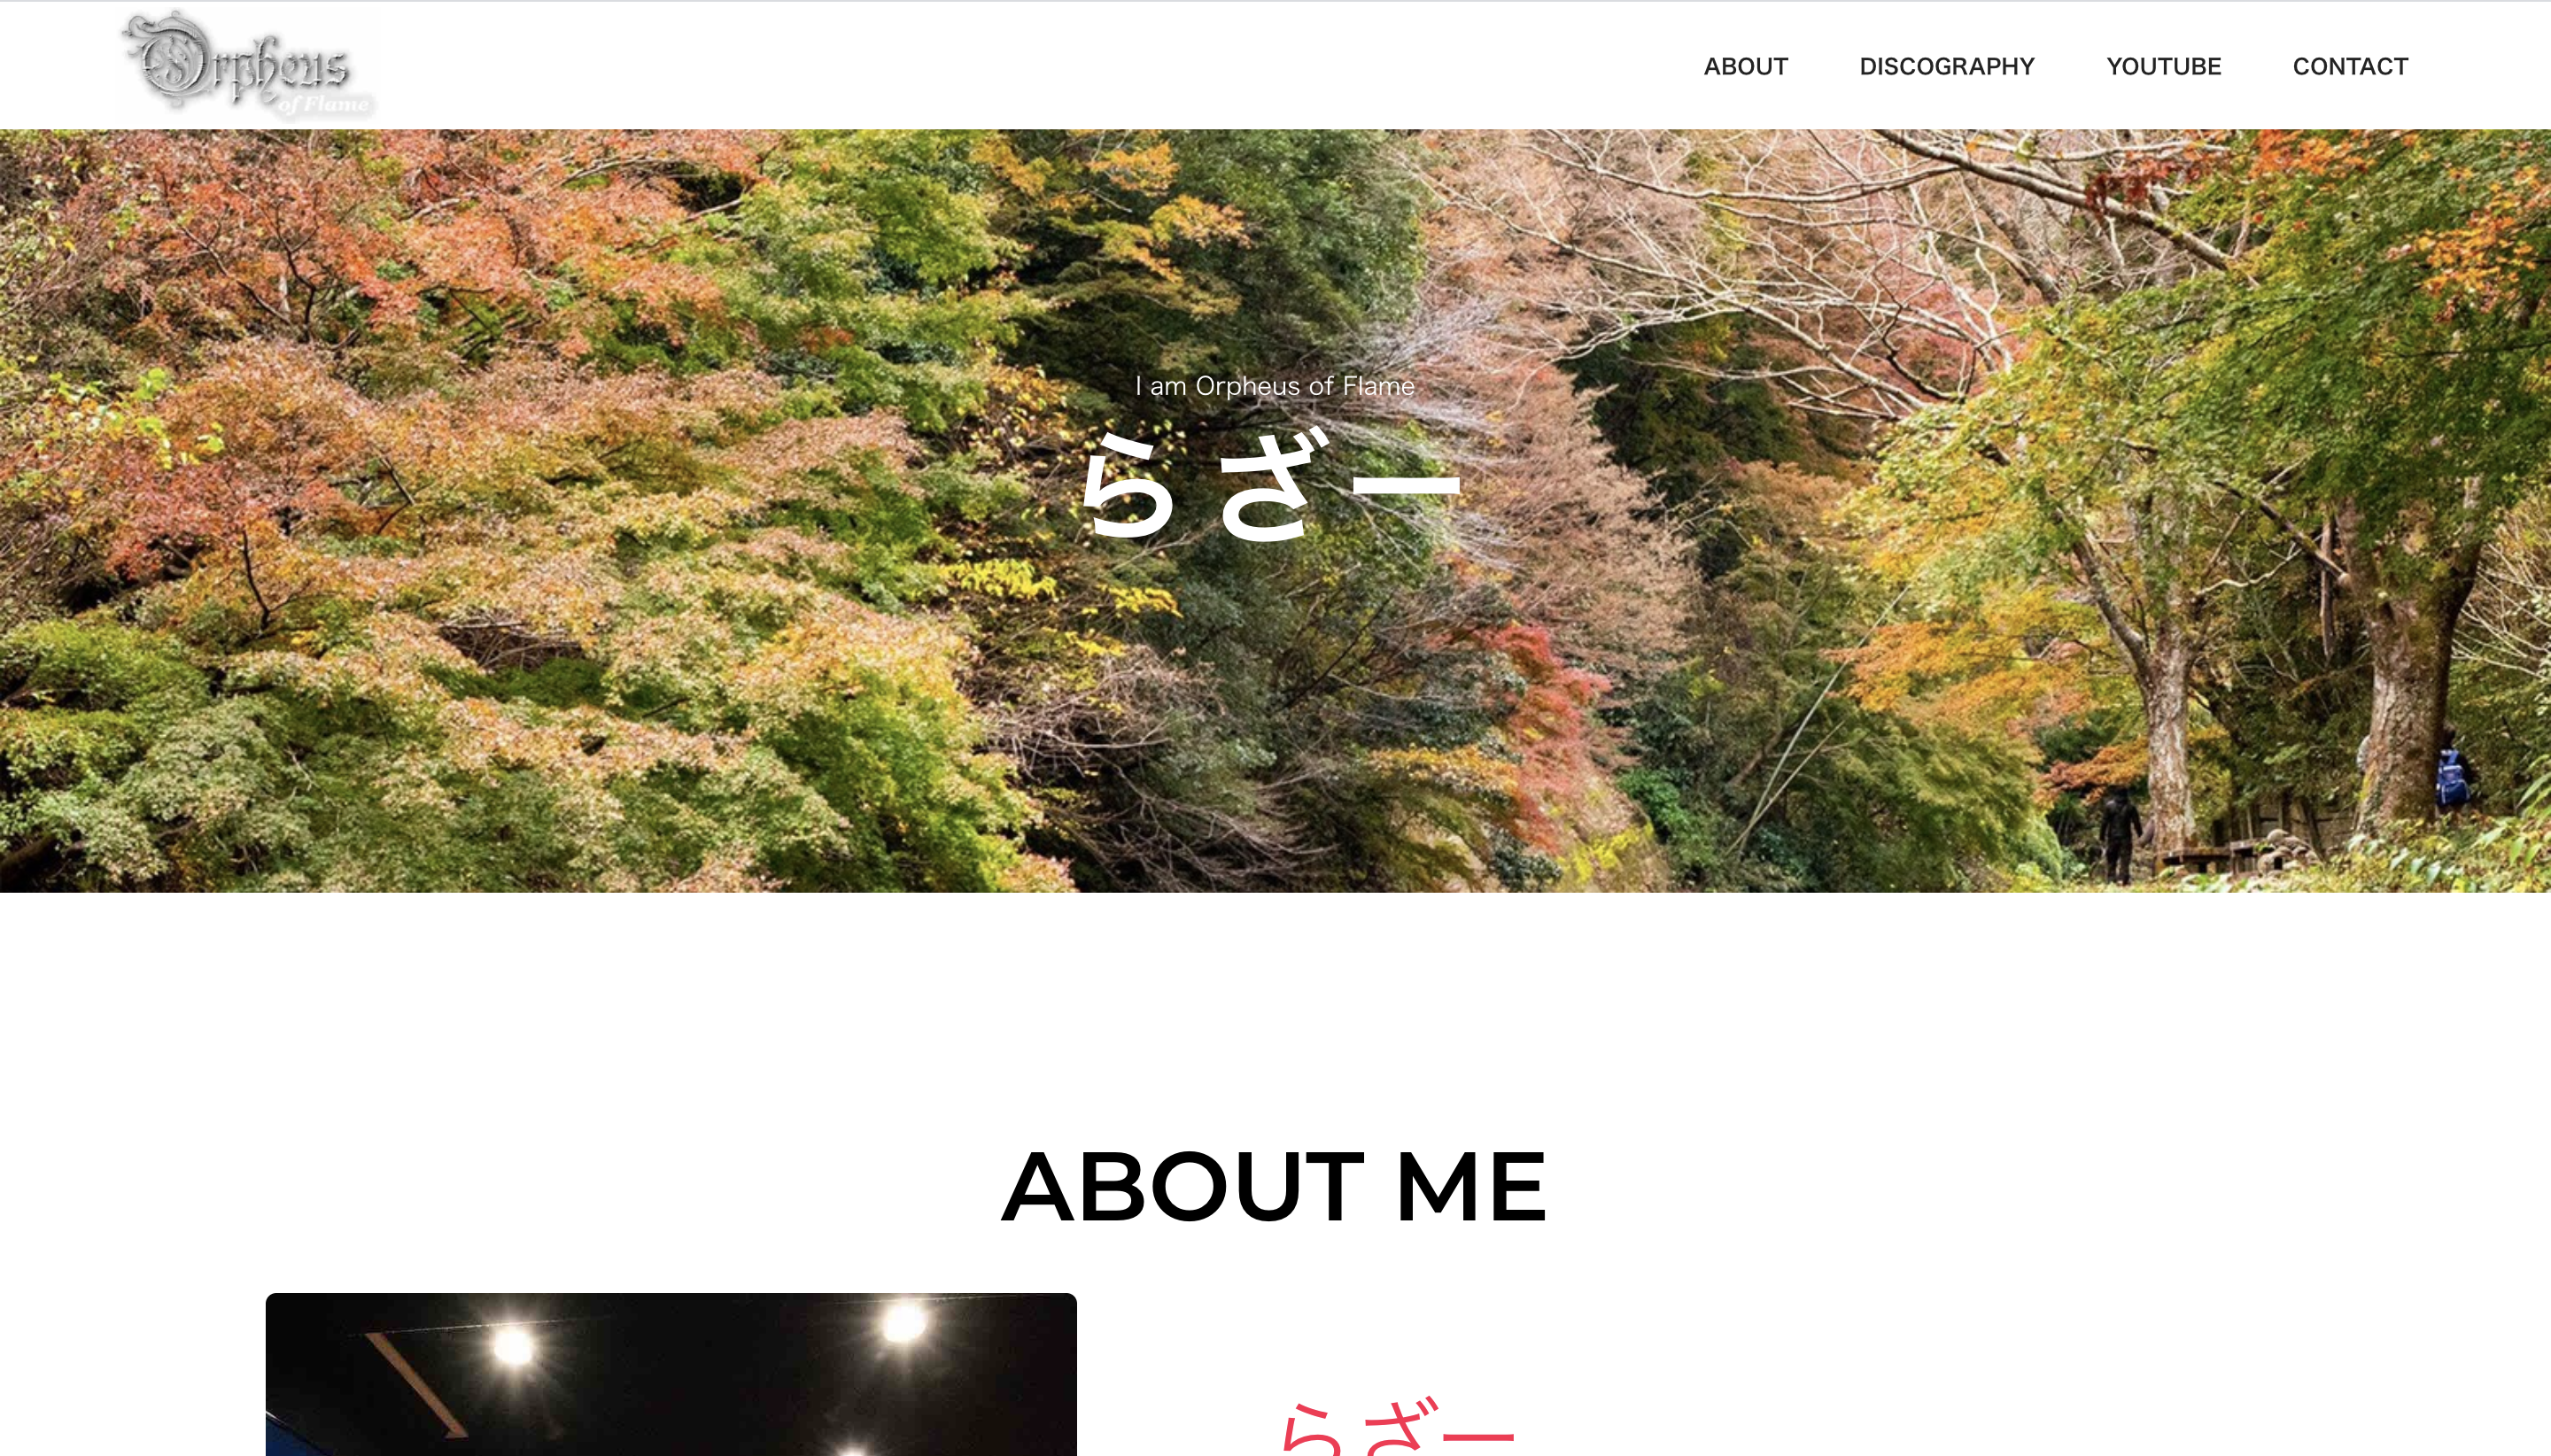Click the ABOUT ME section heading

(x=1274, y=1187)
